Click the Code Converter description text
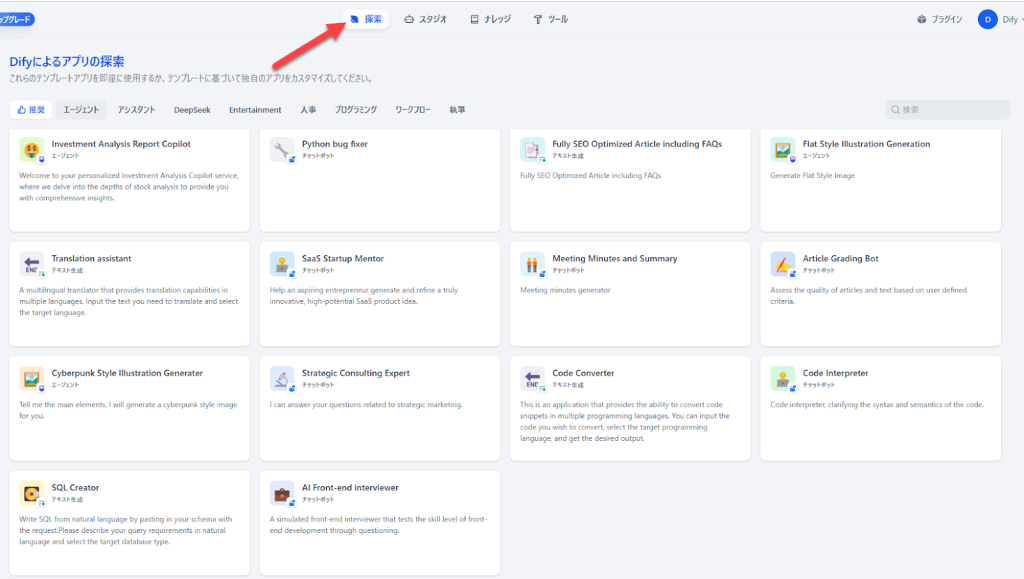This screenshot has height=579, width=1024. [x=624, y=422]
